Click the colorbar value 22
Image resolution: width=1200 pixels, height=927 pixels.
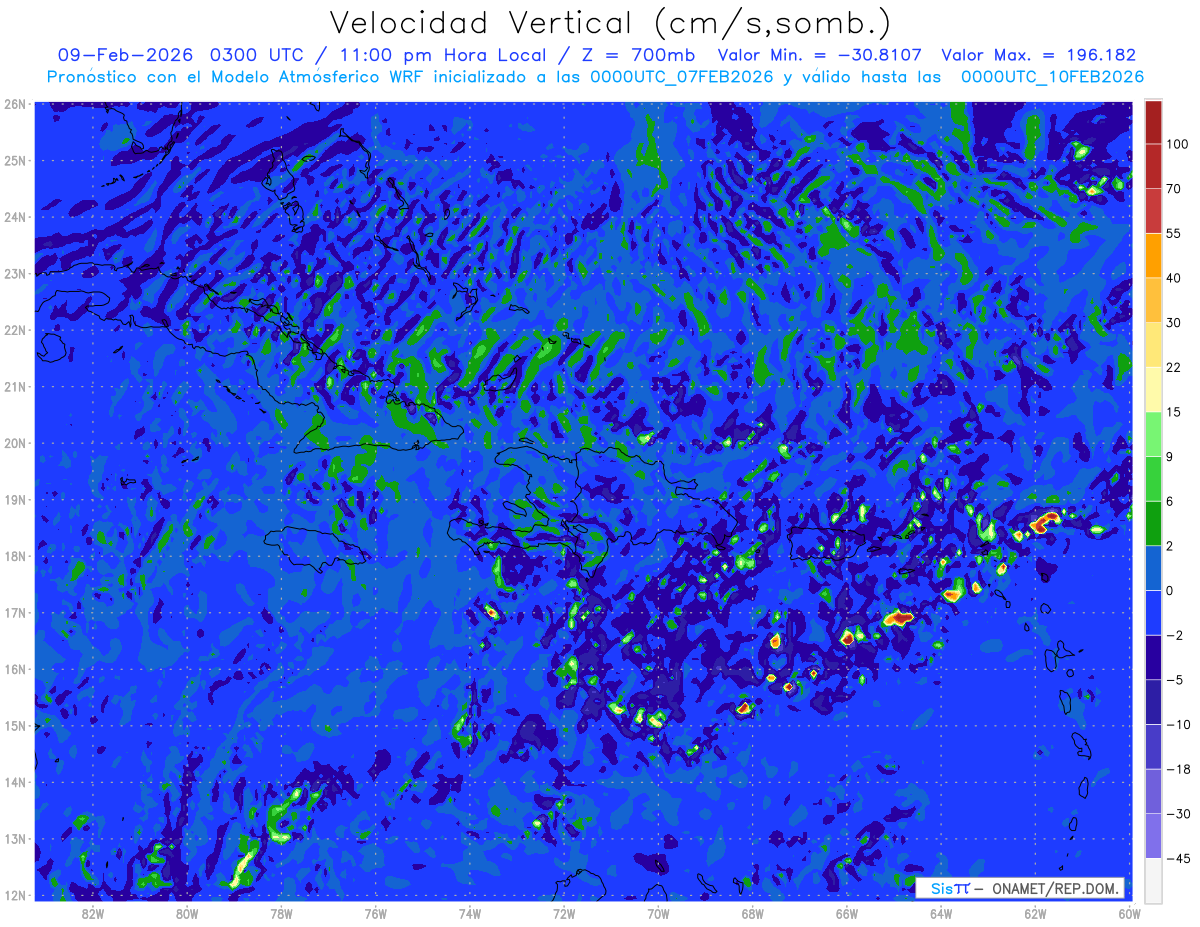coord(1174,368)
